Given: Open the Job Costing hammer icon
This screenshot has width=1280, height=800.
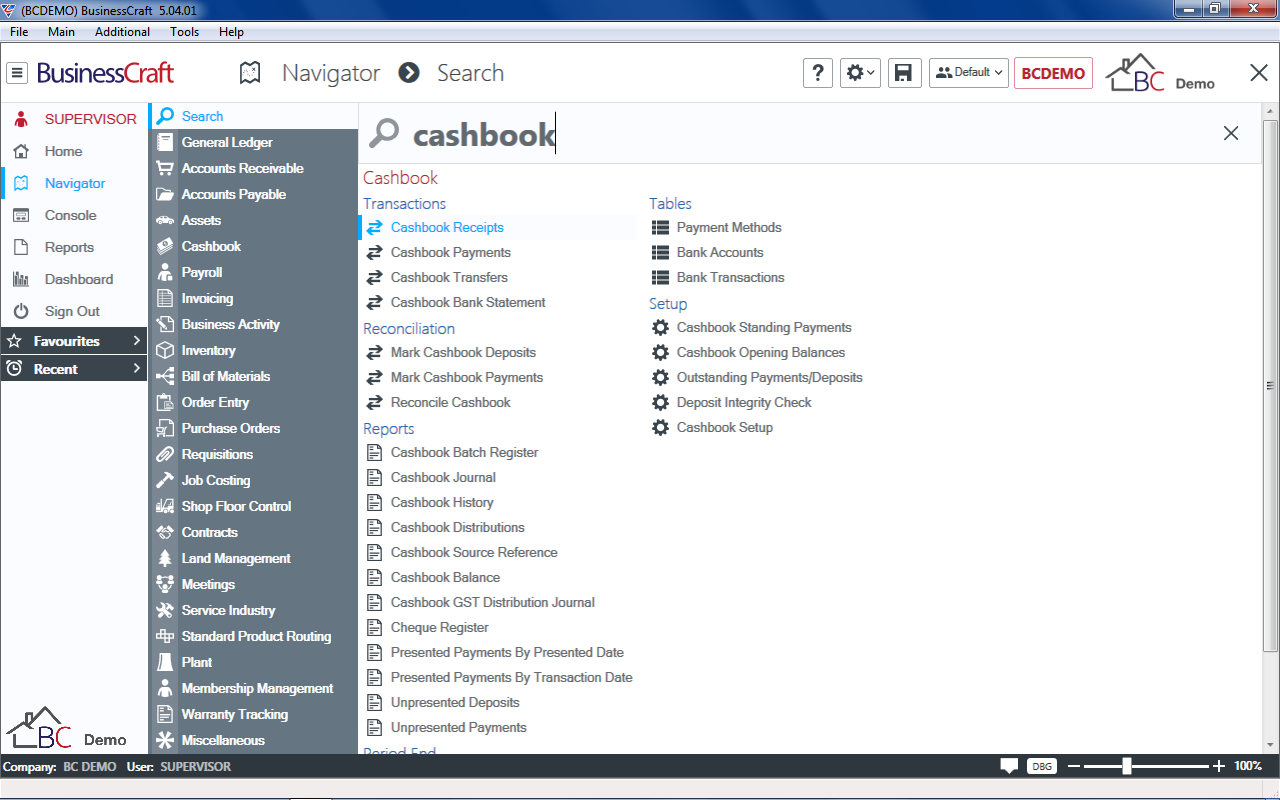Looking at the screenshot, I should pyautogui.click(x=165, y=480).
